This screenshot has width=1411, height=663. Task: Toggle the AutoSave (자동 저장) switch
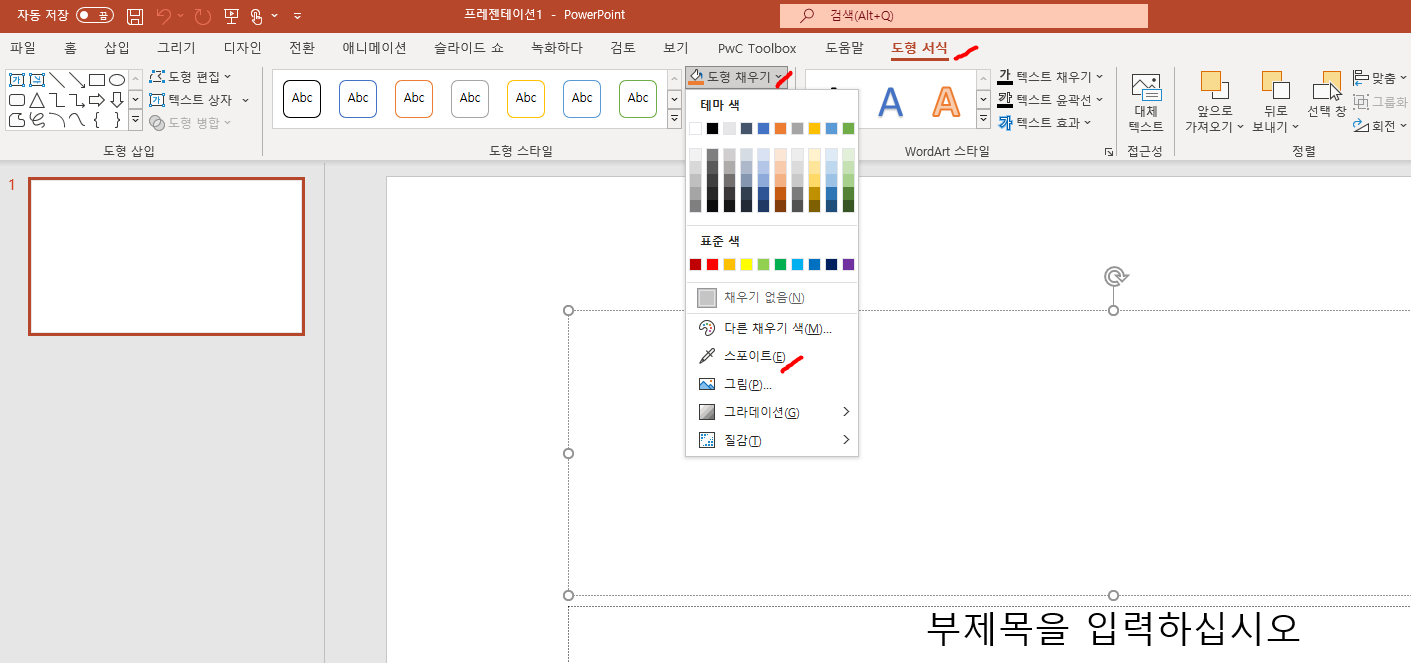(95, 16)
